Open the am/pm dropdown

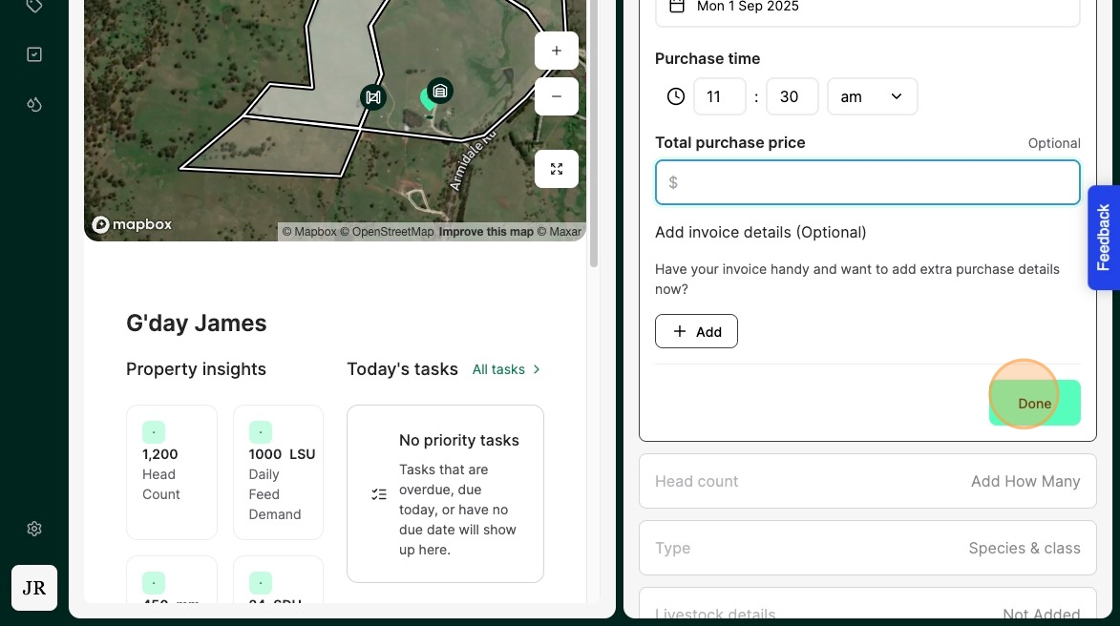tap(872, 96)
